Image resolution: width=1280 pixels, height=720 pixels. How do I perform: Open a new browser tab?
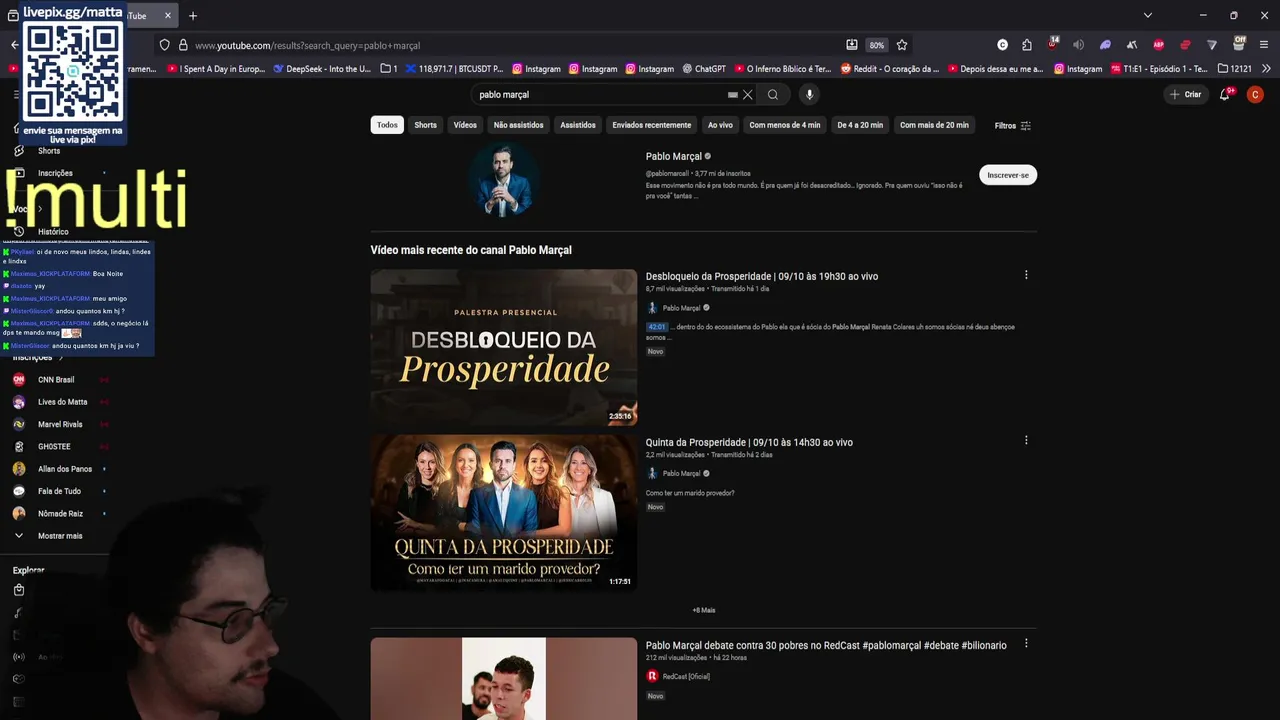coord(193,15)
